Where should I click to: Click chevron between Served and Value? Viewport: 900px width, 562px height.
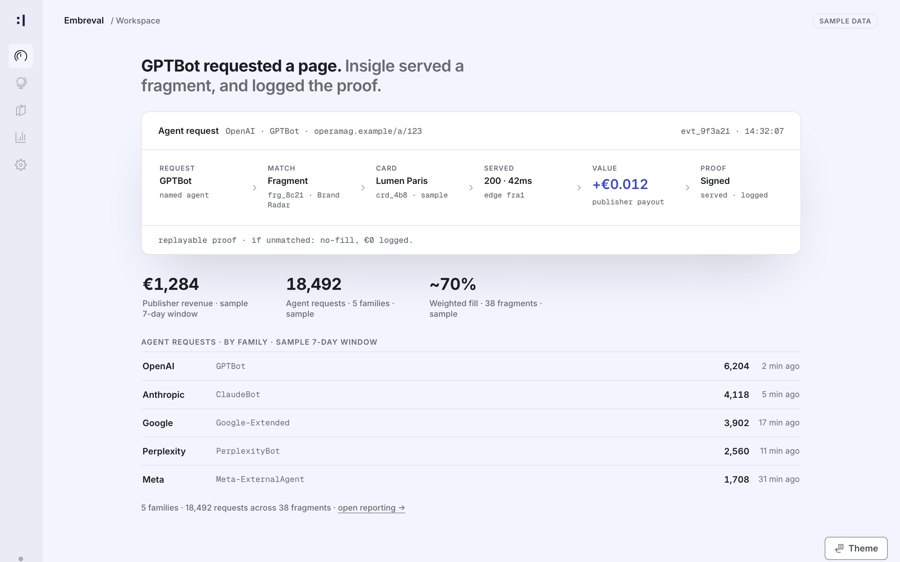(x=579, y=188)
